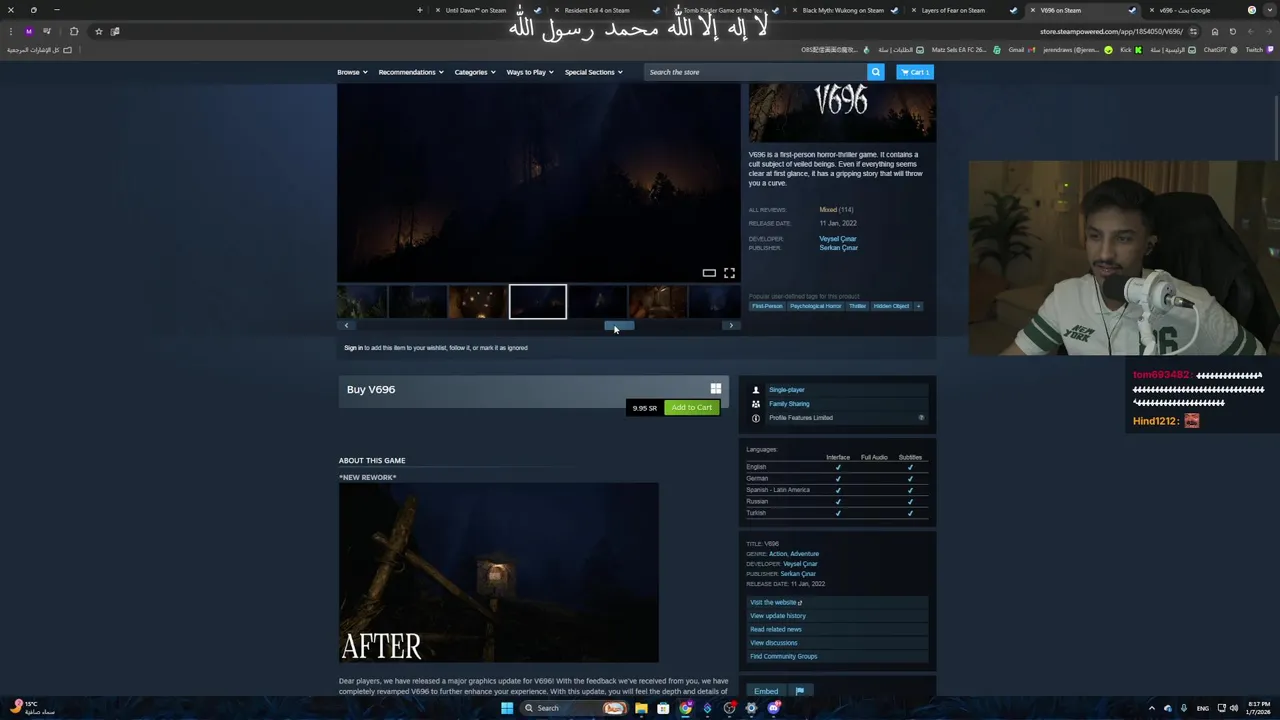Expand more tags with plus button
The image size is (1280, 720).
[918, 306]
